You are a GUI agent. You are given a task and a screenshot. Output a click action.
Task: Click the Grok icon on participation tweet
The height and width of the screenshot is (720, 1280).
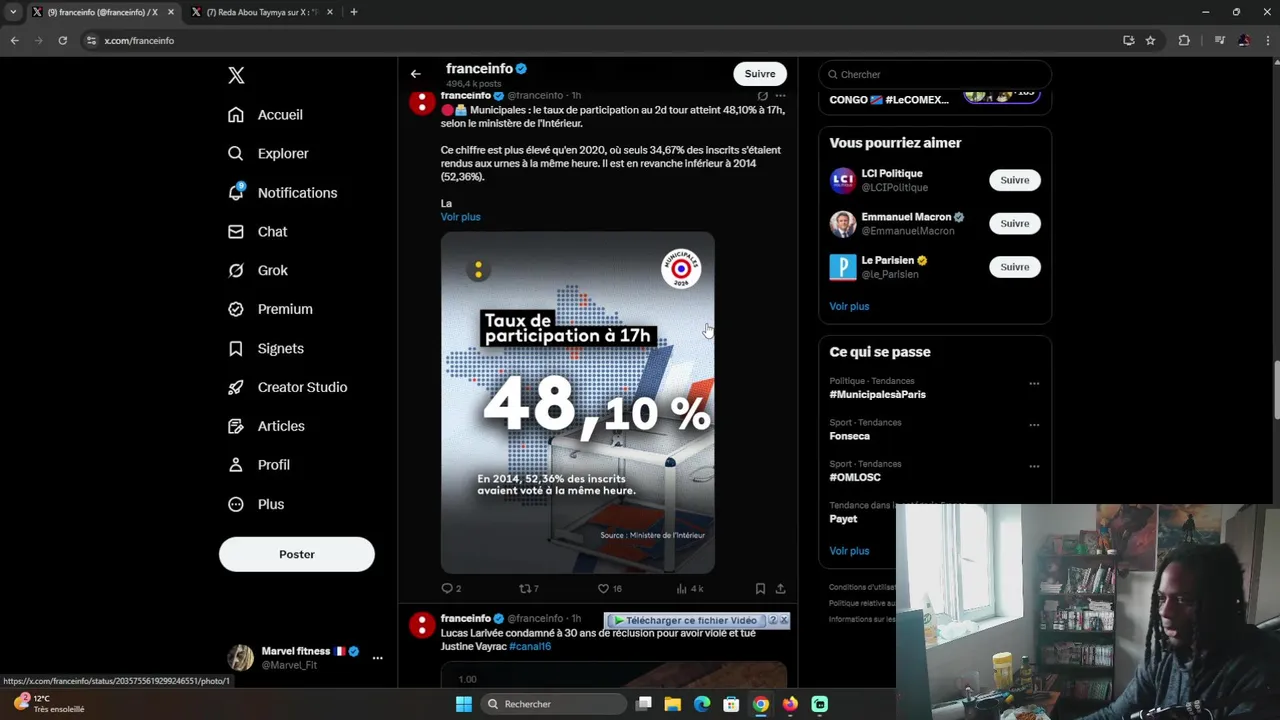tap(762, 96)
